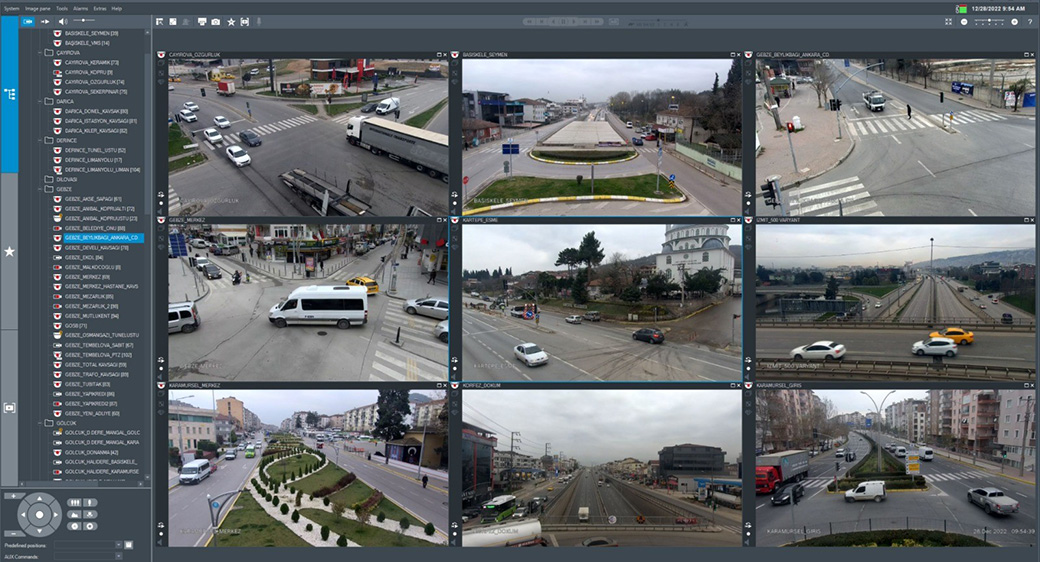Click the snapshot camera icon in toolbar
The width and height of the screenshot is (1040, 562).
(215, 21)
